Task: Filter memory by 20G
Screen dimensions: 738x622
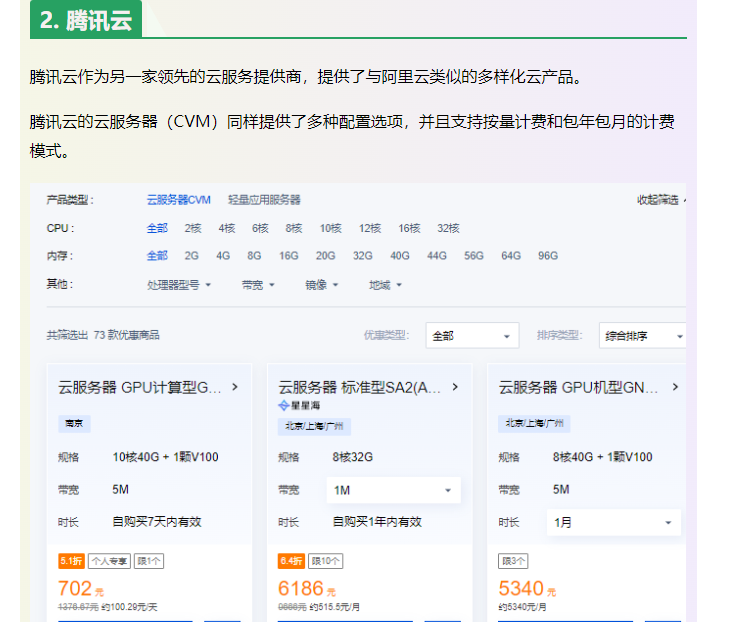Action: click(325, 255)
